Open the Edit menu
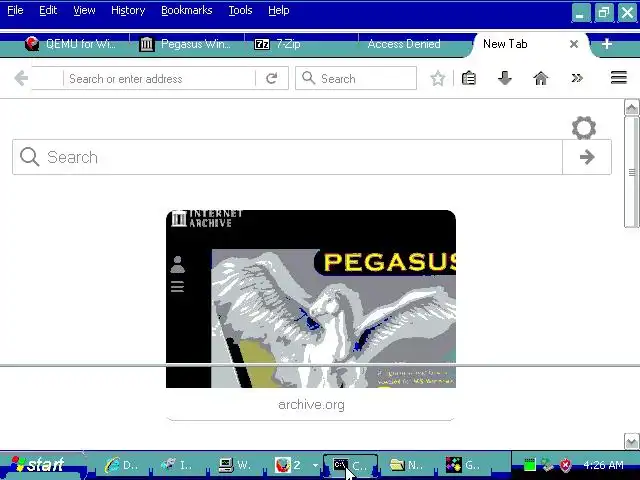The height and width of the screenshot is (480, 640). 48,11
